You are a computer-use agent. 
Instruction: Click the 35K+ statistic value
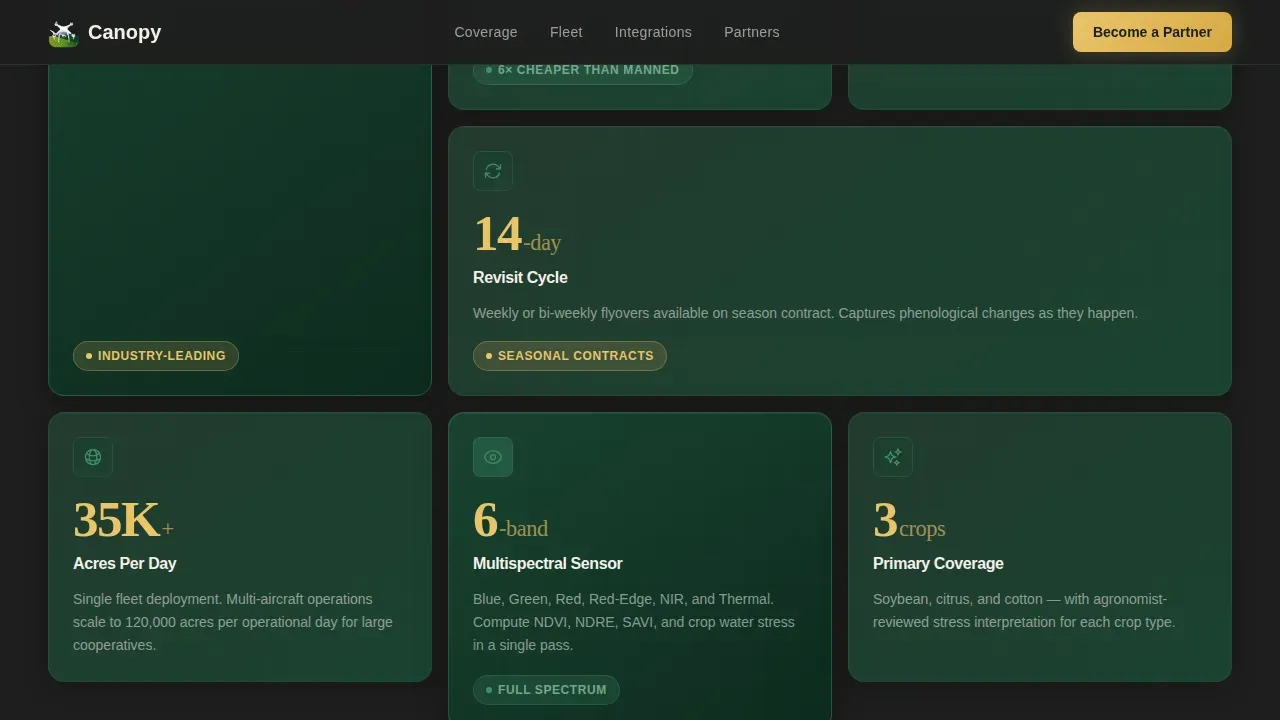[x=123, y=521]
